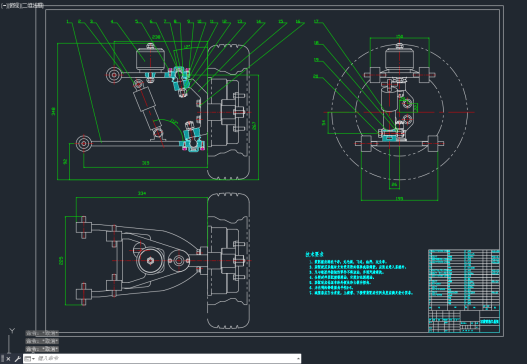Select part balloon number 17

tap(316, 21)
